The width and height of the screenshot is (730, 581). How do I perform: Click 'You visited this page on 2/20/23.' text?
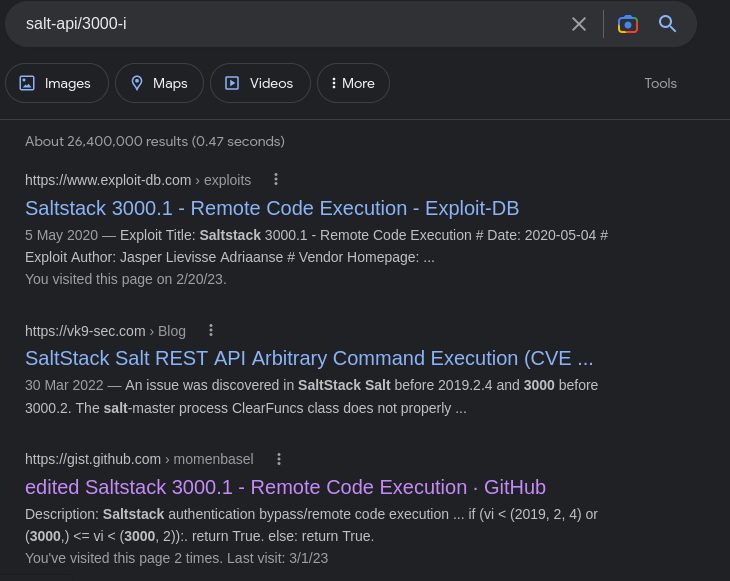click(126, 279)
